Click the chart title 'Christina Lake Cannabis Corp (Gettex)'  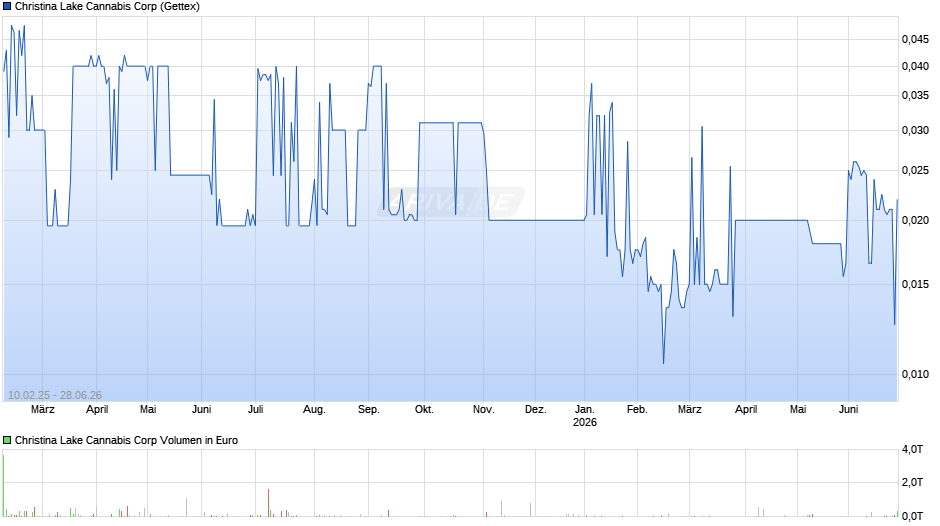(107, 7)
